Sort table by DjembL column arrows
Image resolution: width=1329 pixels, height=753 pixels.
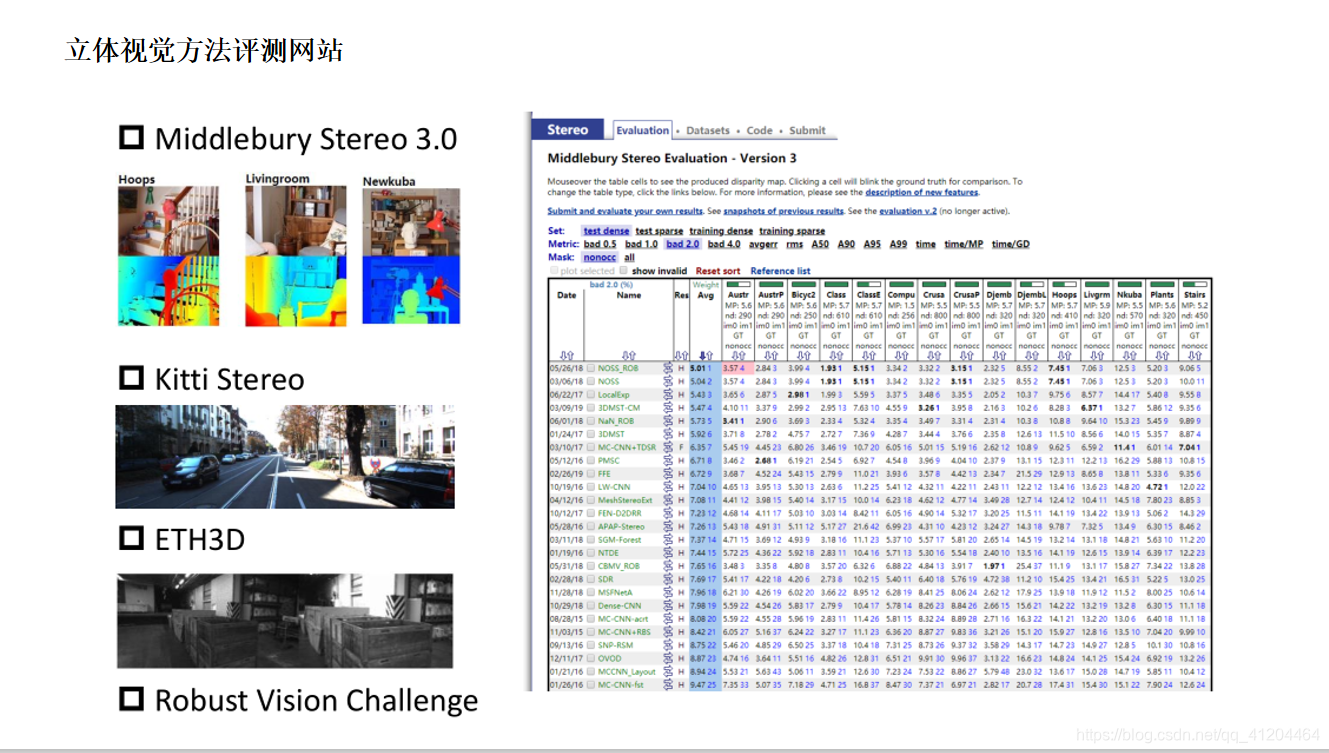1031,355
